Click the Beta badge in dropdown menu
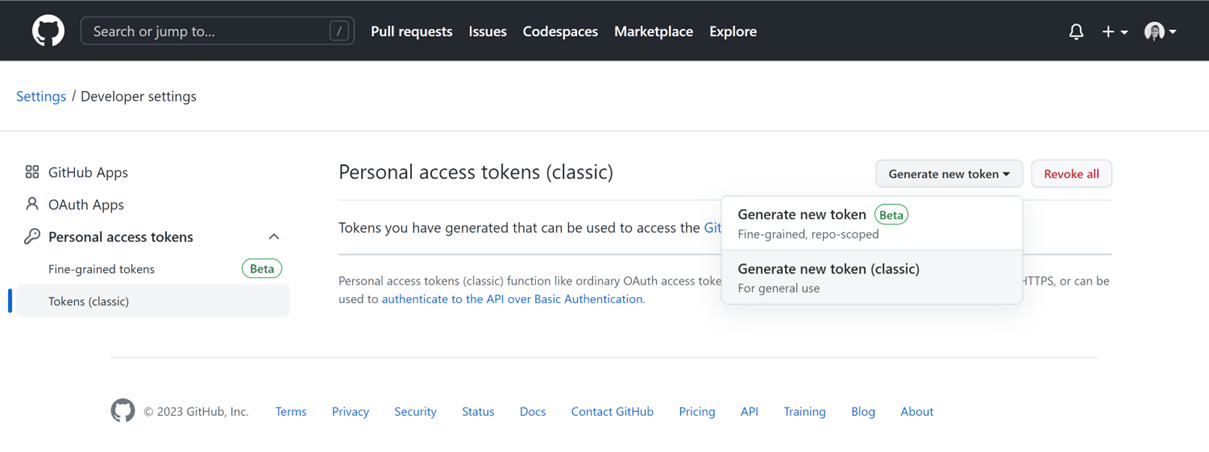 891,215
